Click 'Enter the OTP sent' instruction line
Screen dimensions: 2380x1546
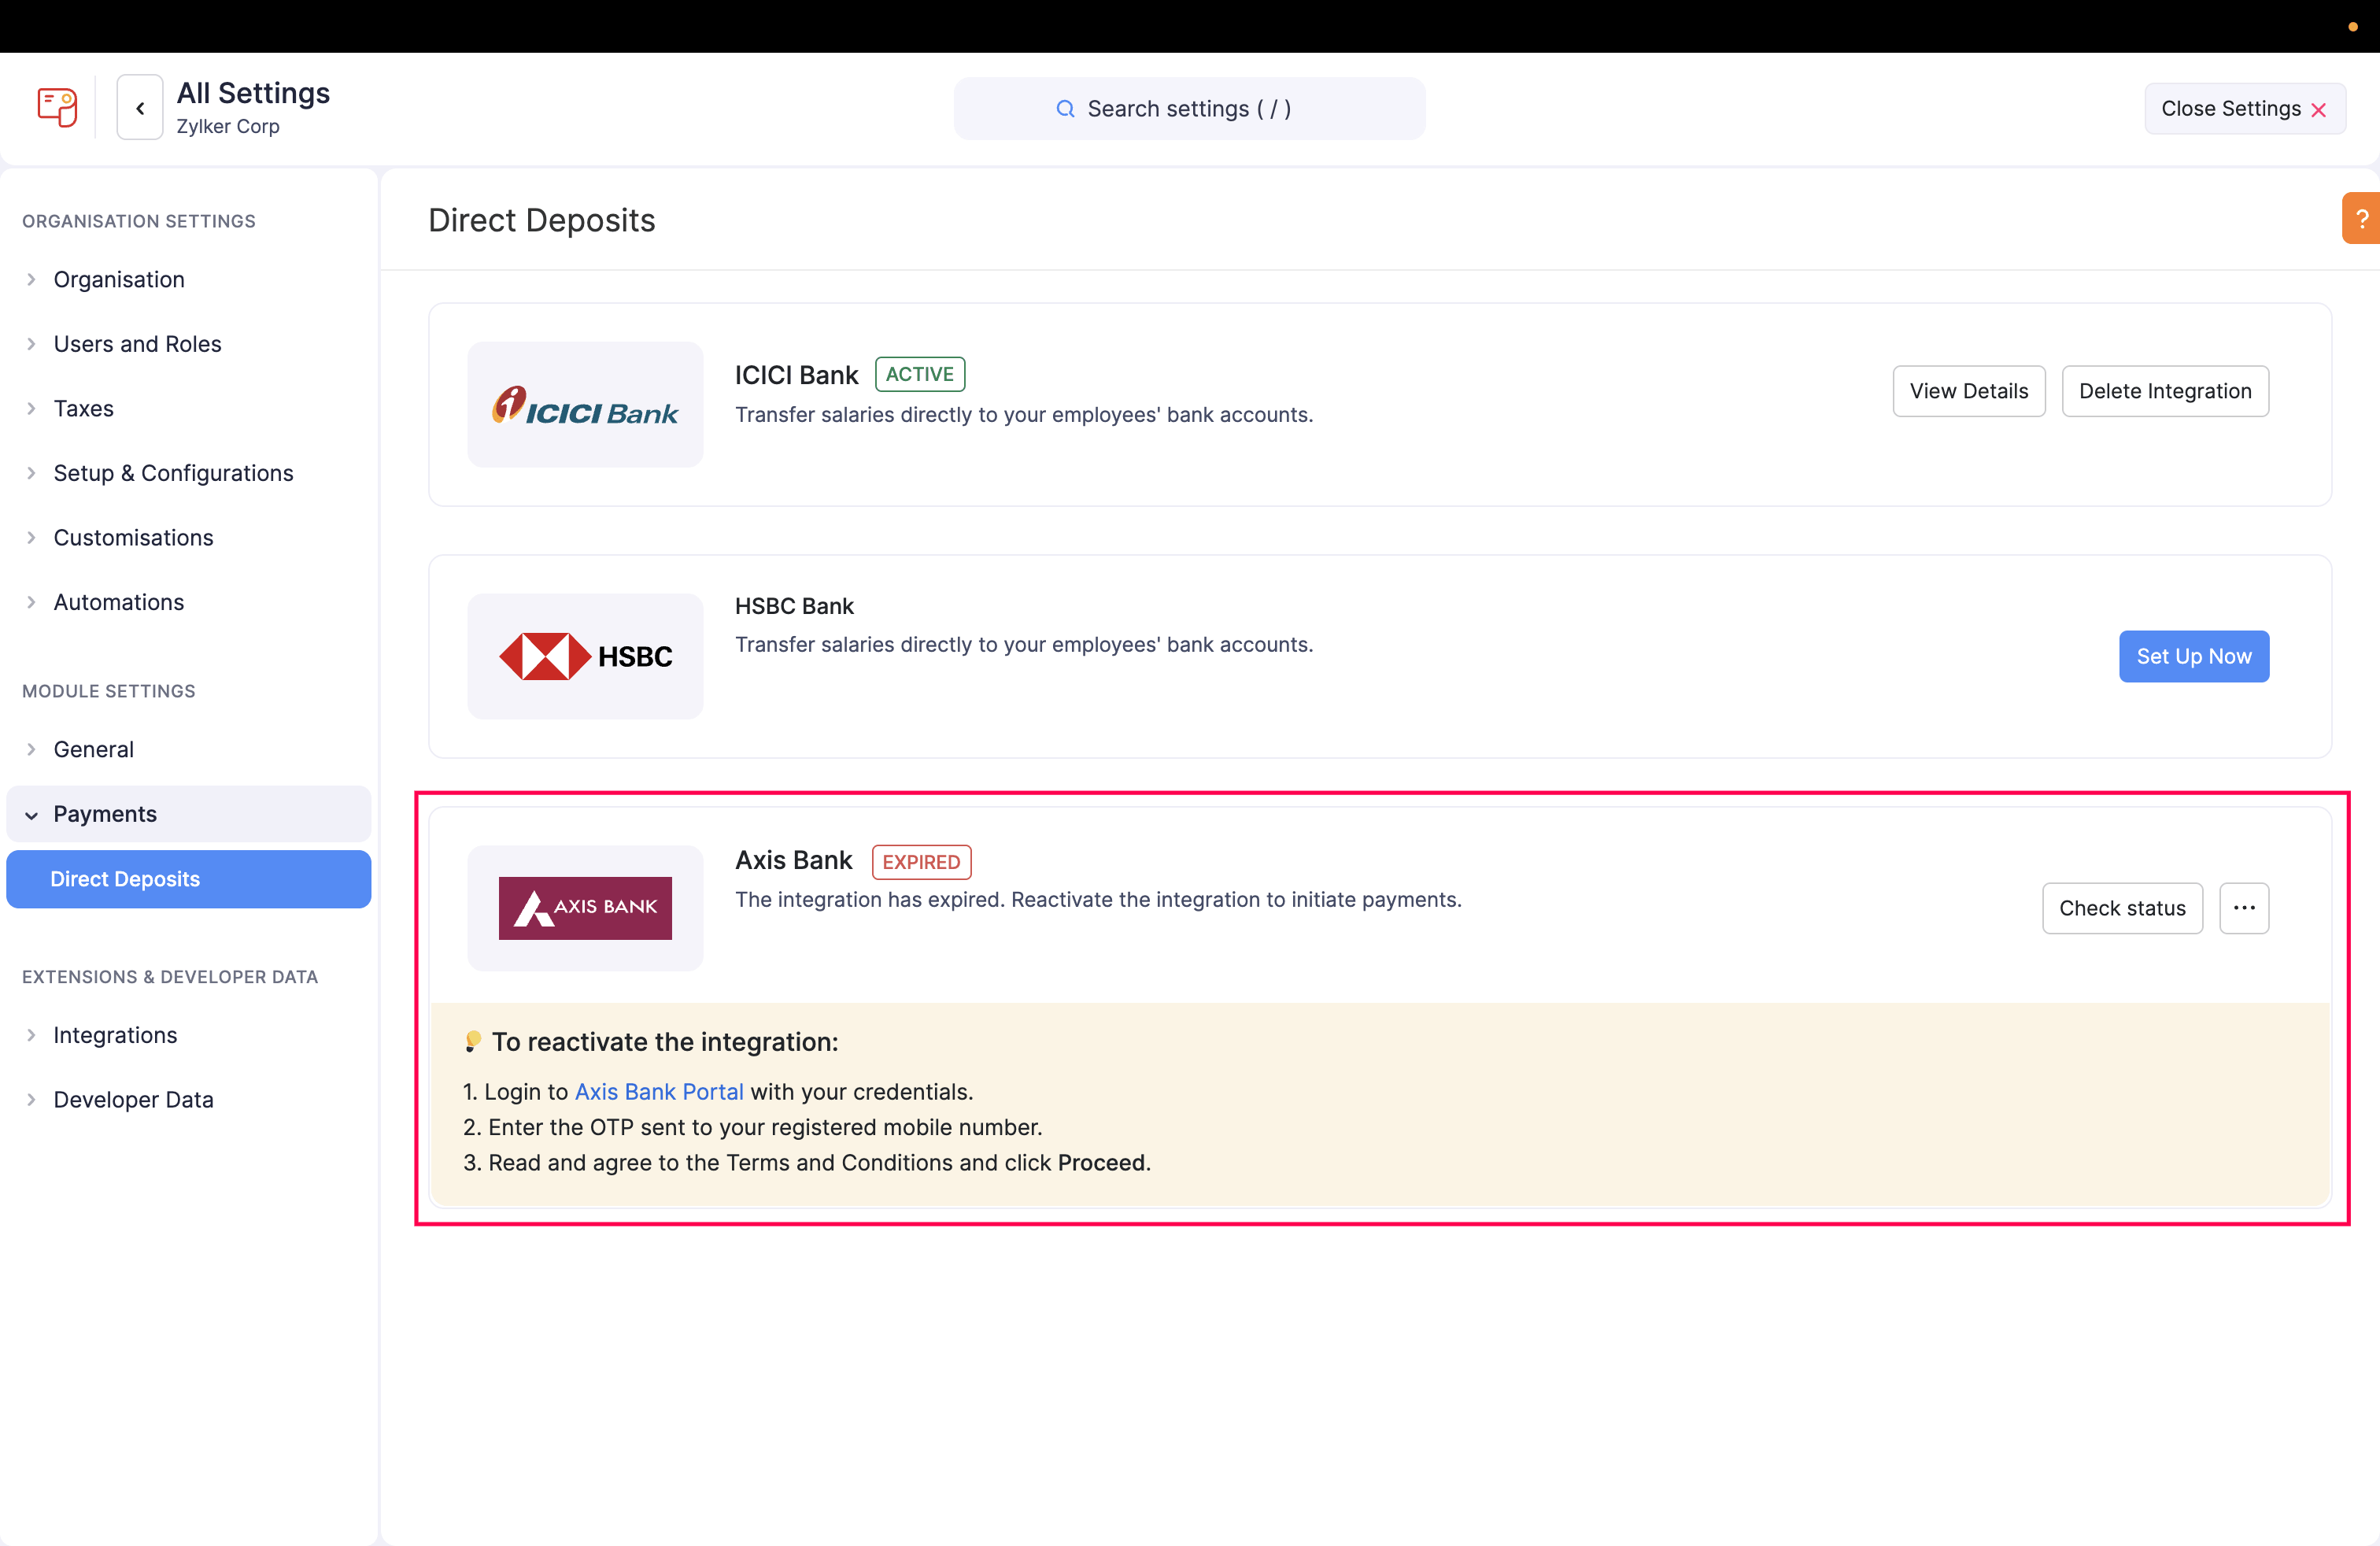pos(753,1127)
